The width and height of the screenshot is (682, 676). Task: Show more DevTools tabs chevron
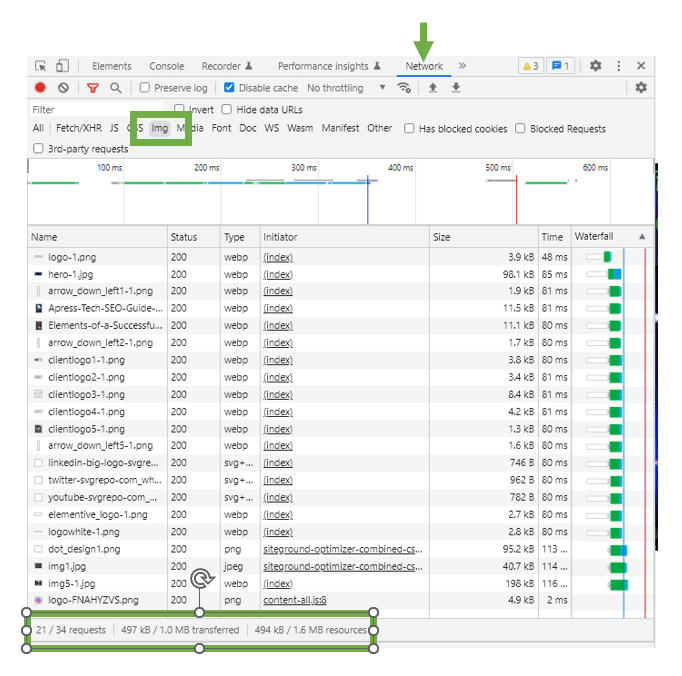(x=462, y=66)
